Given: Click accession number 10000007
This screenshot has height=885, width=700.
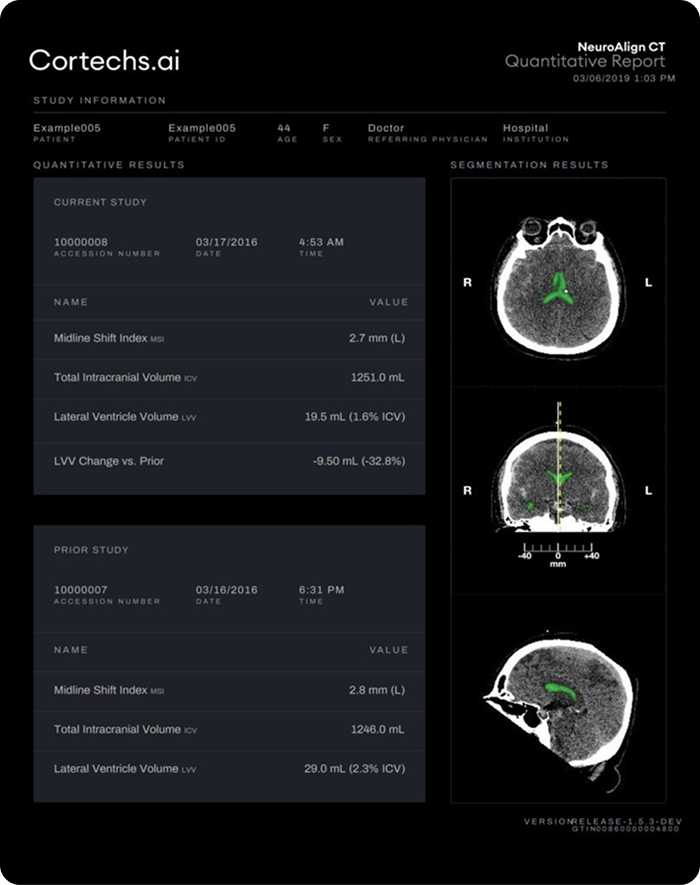Looking at the screenshot, I should (x=81, y=590).
